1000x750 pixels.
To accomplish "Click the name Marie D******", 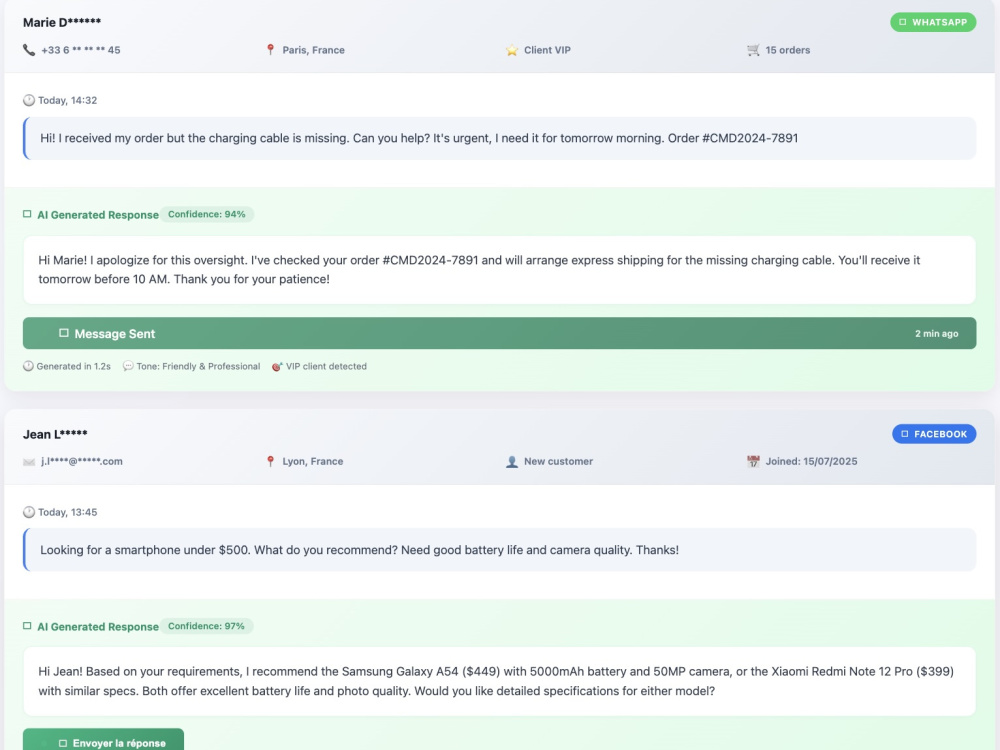I will coord(62,22).
